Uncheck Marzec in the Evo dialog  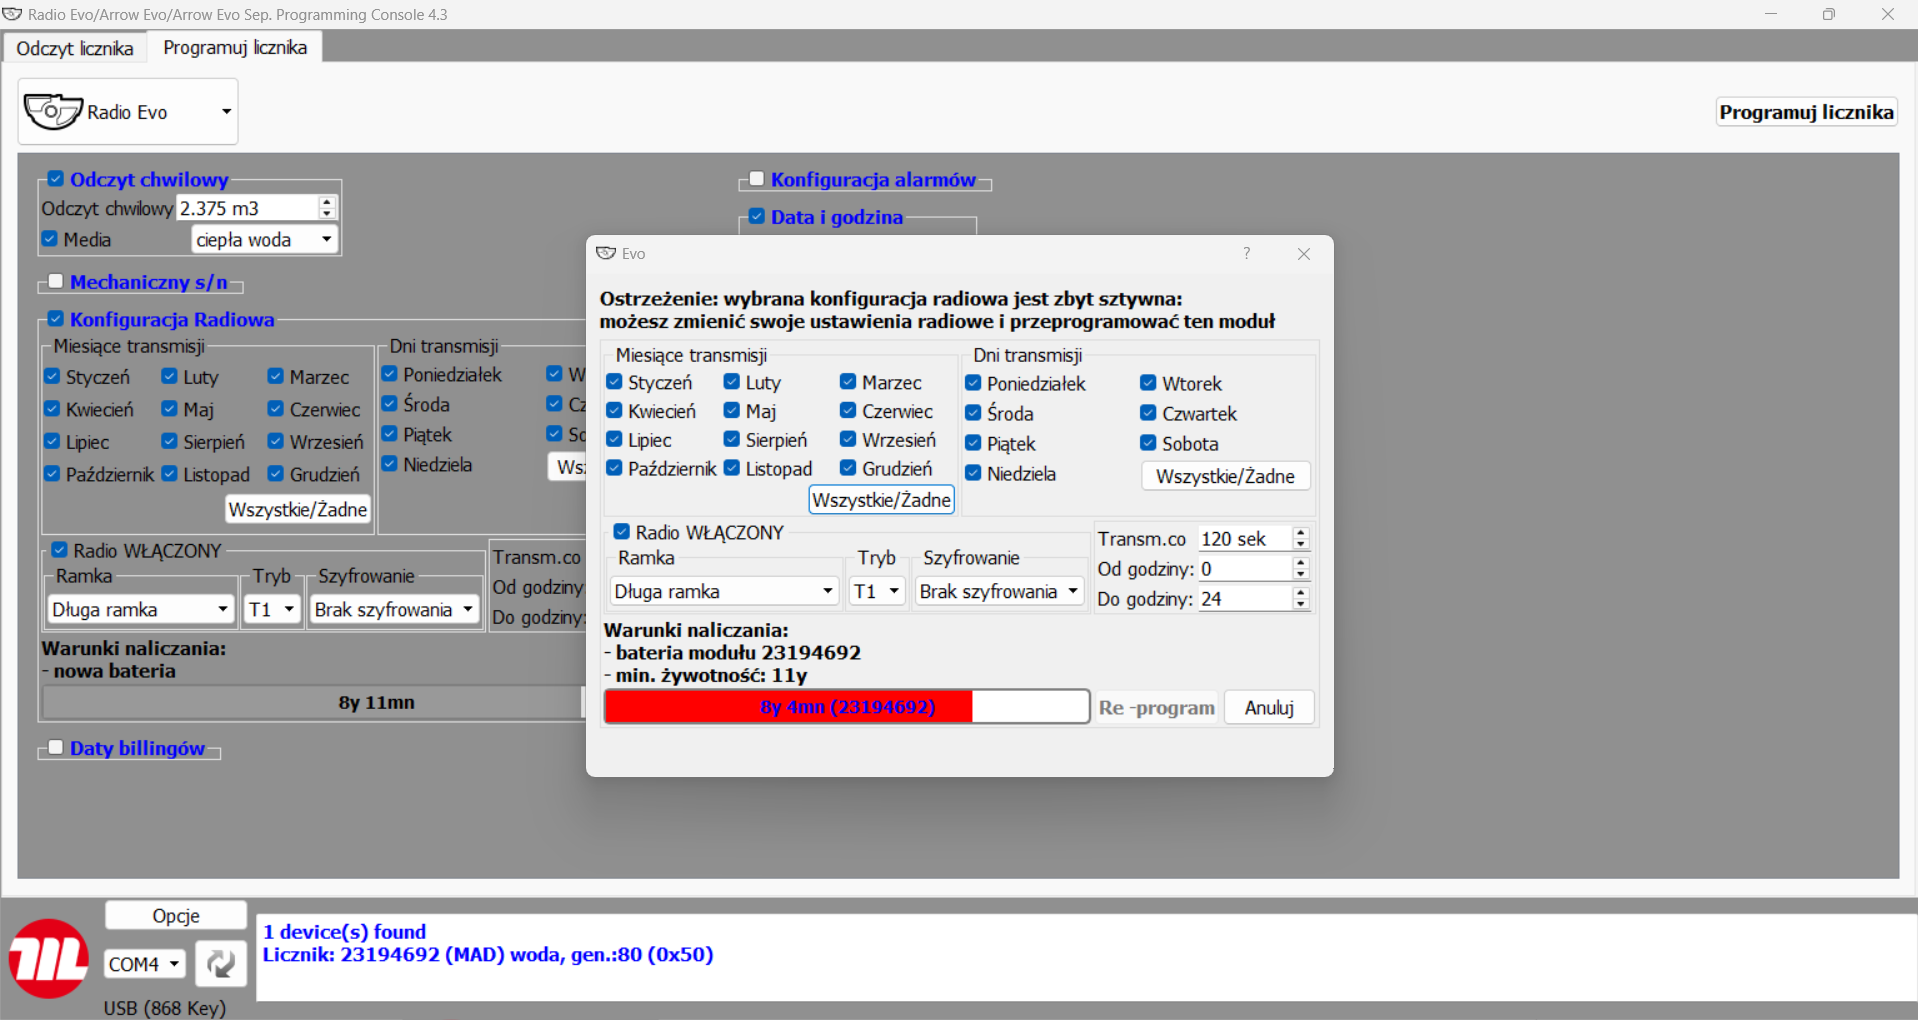pyautogui.click(x=848, y=382)
